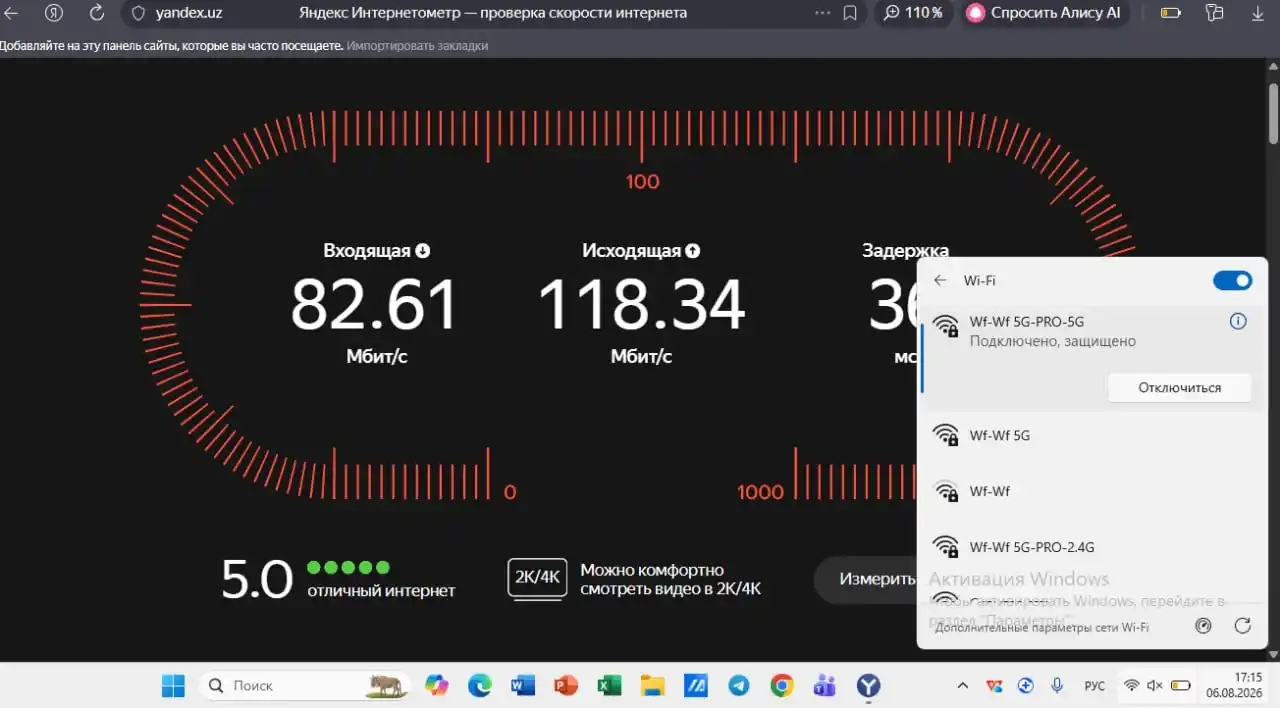Screen dimensions: 1280x708
Task: Click the page vertical scrollbar thumb
Action: coord(1273,115)
